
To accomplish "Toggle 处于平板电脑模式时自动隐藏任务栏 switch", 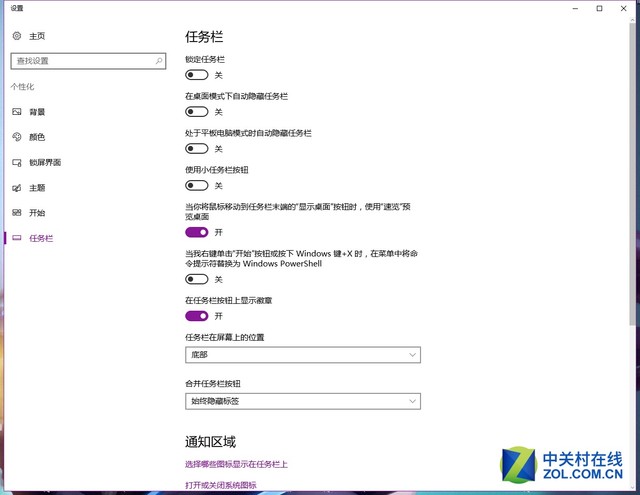I will 197,149.
